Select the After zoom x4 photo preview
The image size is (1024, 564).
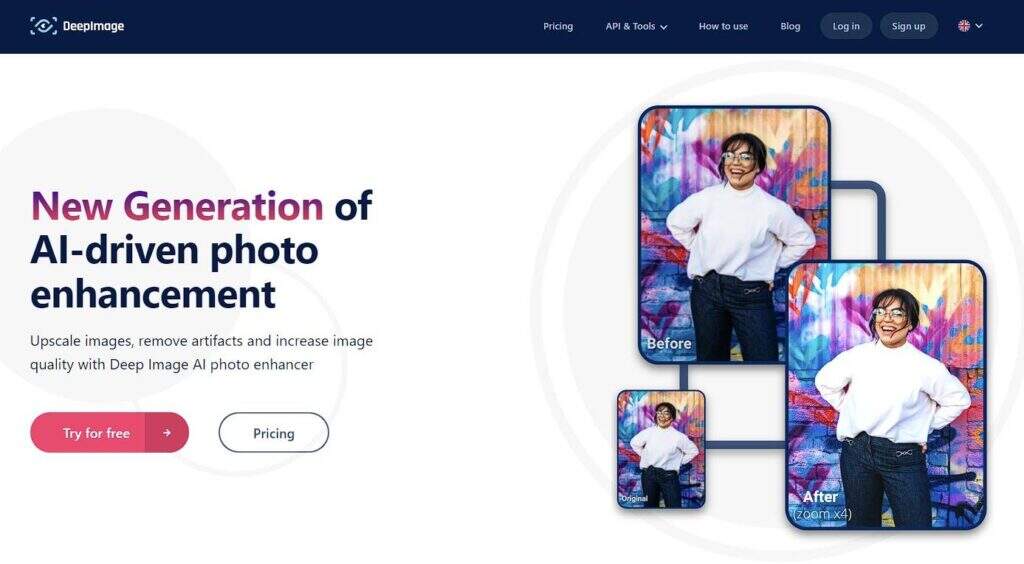coord(886,395)
